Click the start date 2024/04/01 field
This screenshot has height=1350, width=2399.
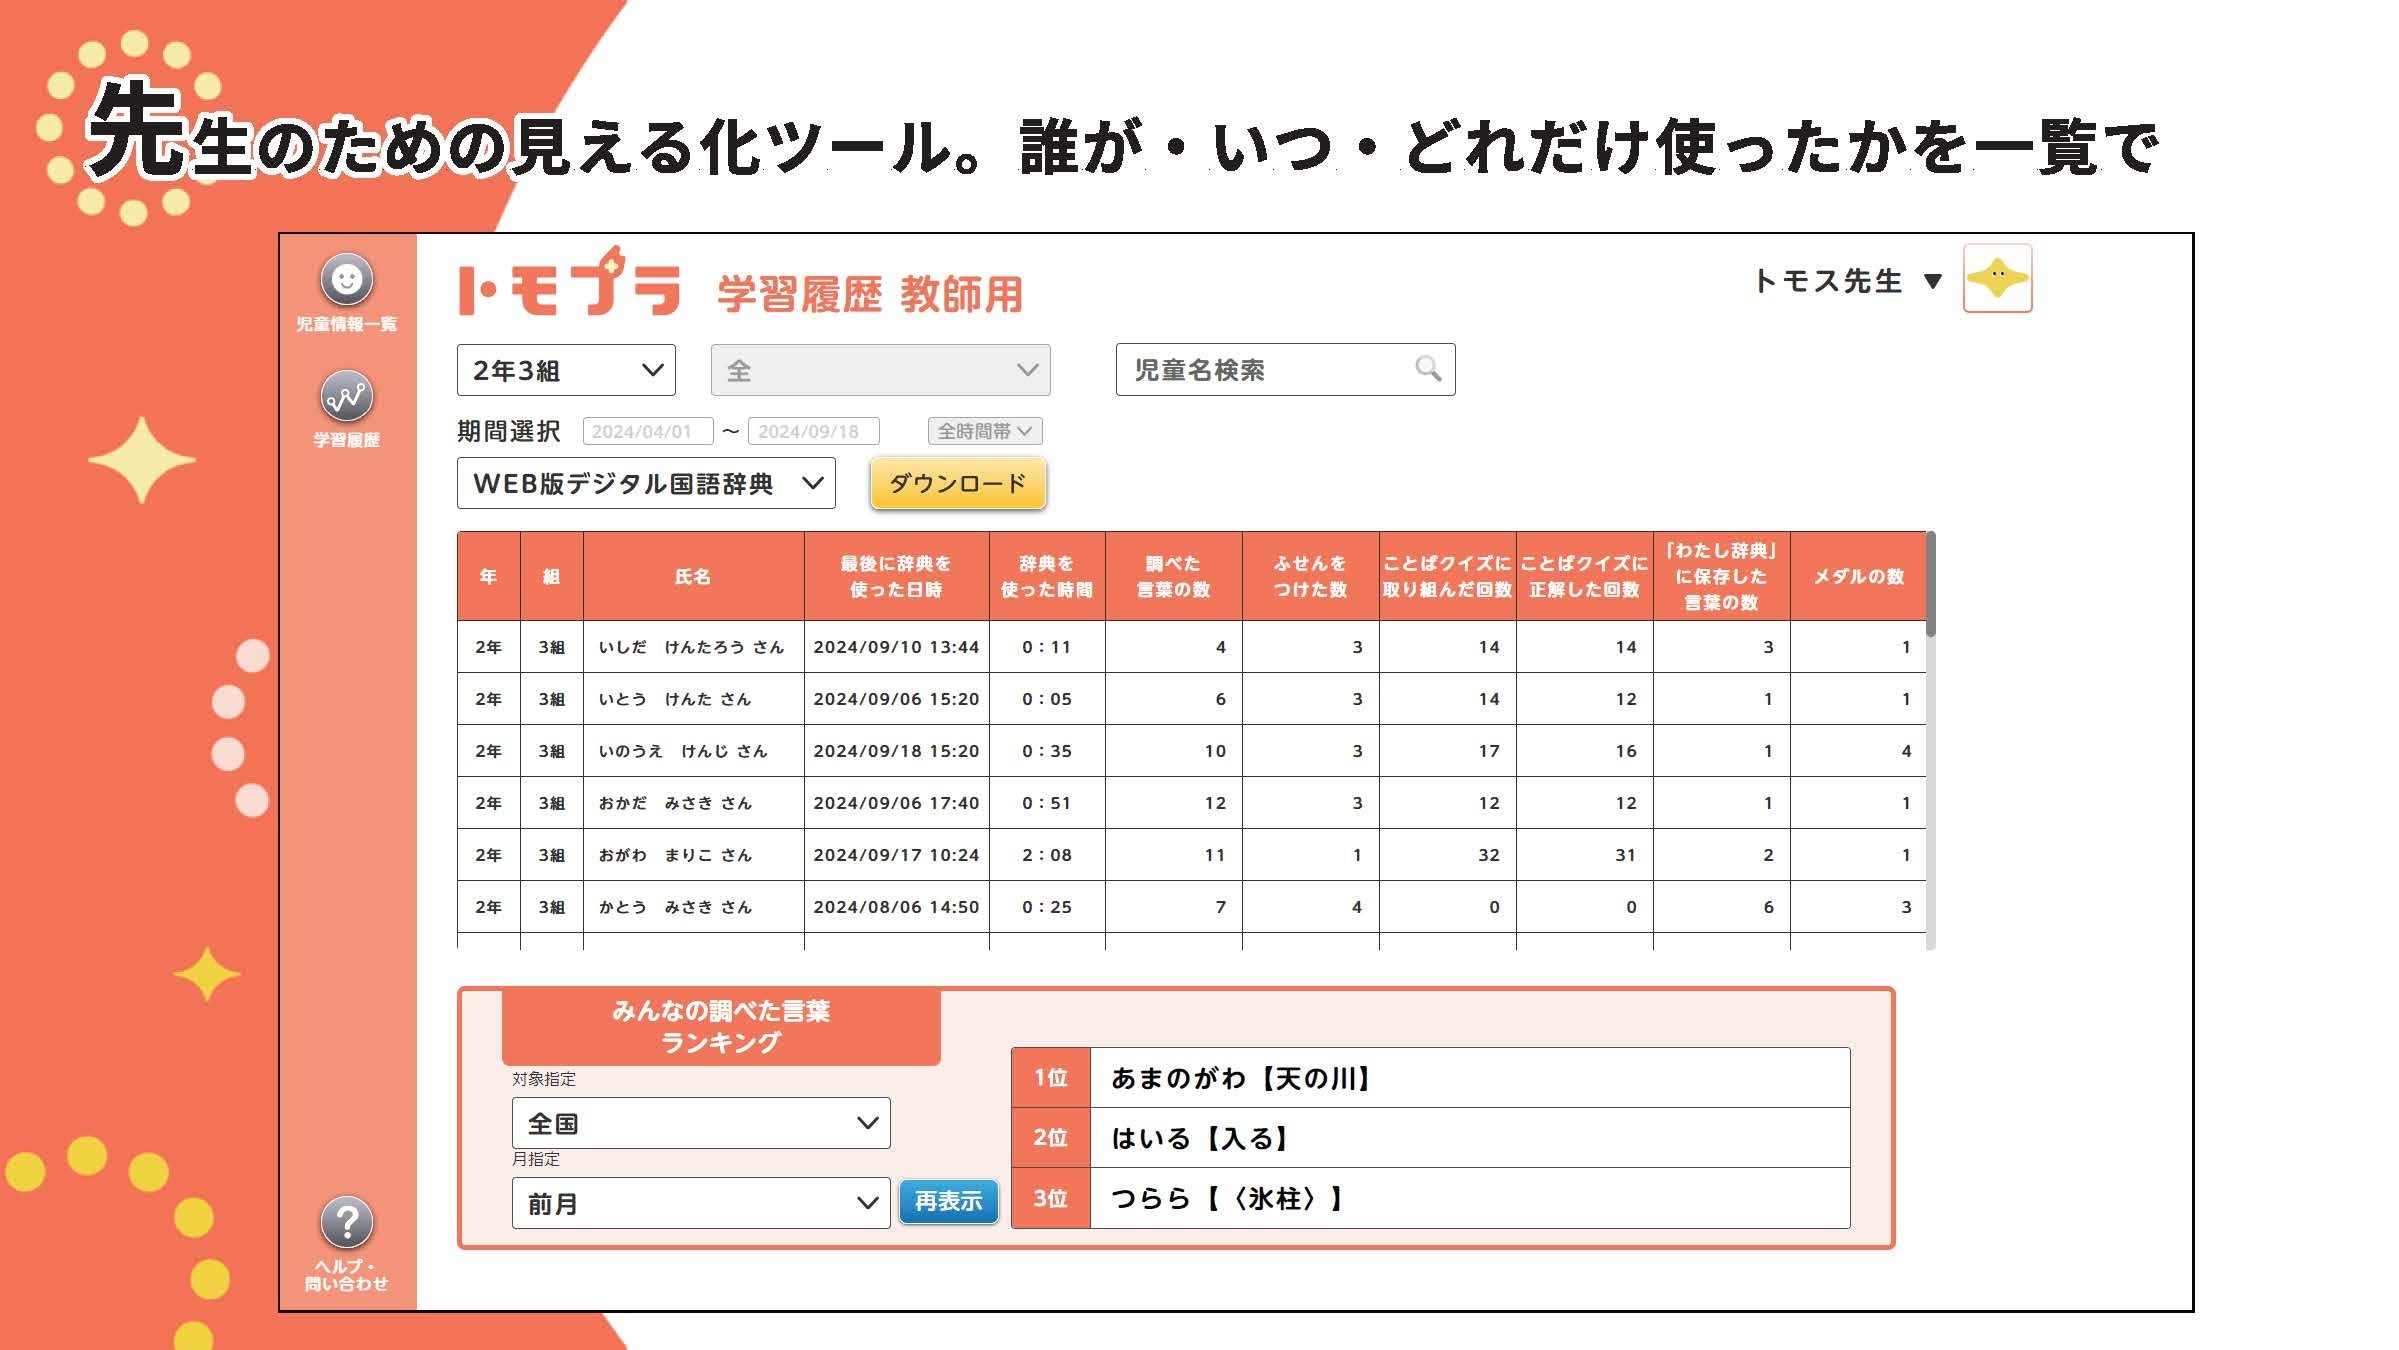tap(647, 431)
